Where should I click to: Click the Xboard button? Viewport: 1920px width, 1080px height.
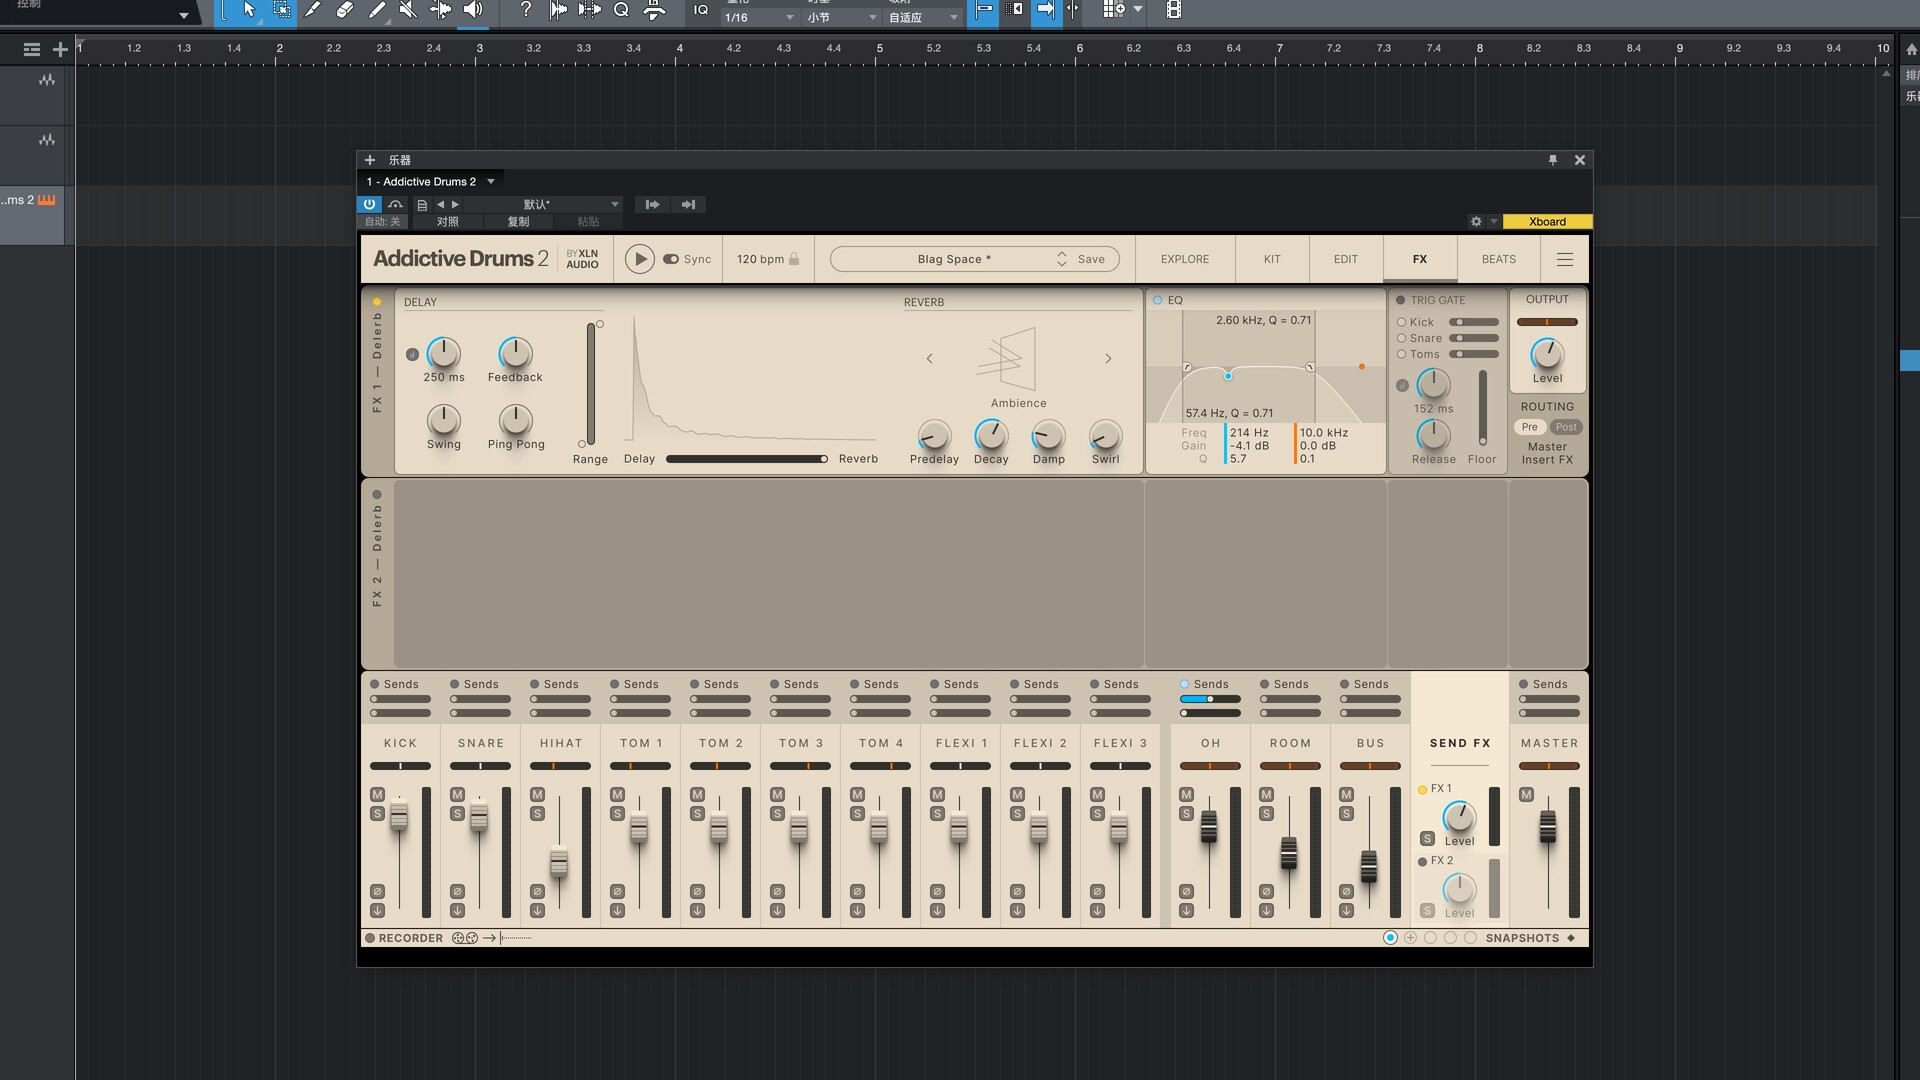pyautogui.click(x=1547, y=222)
